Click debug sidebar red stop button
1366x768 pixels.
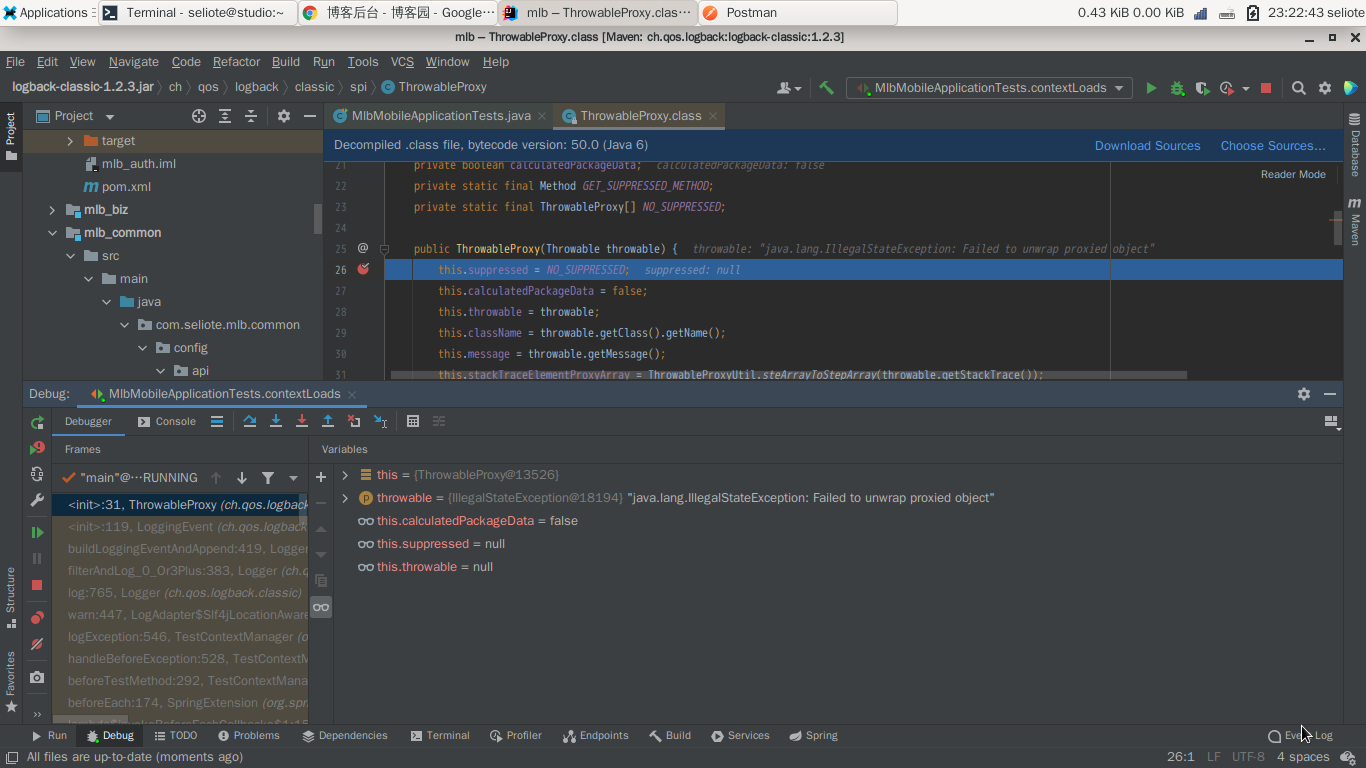pyautogui.click(x=37, y=585)
